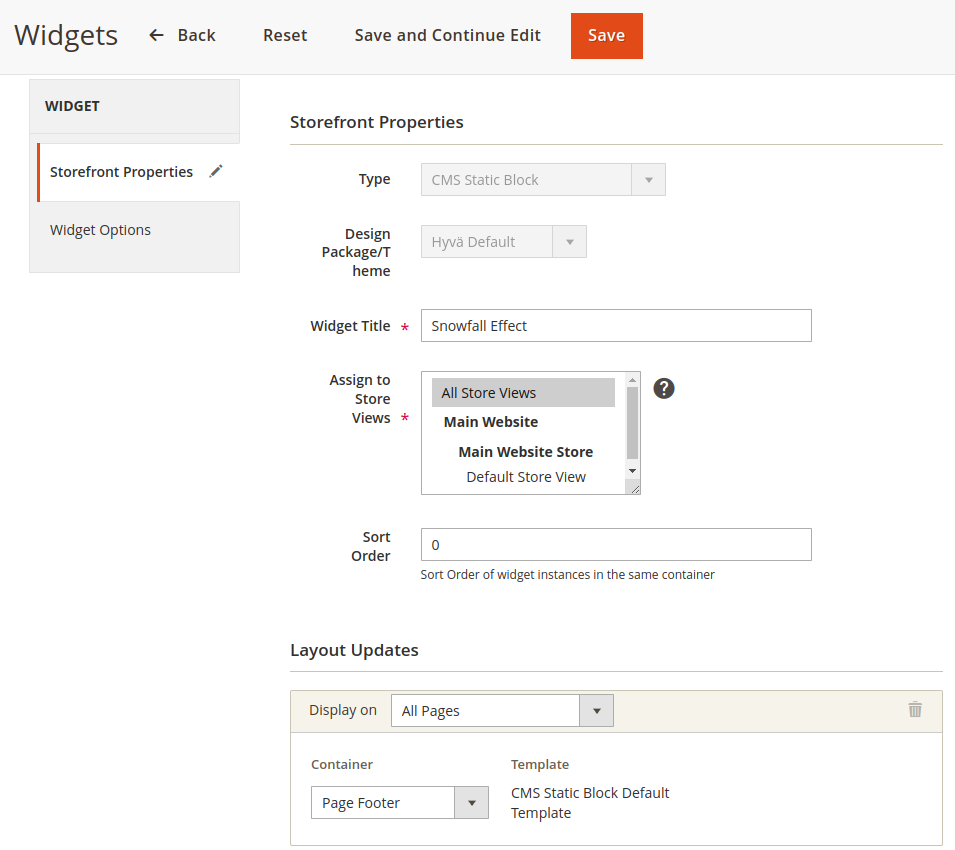Click store views list scroll down arrow

point(632,471)
